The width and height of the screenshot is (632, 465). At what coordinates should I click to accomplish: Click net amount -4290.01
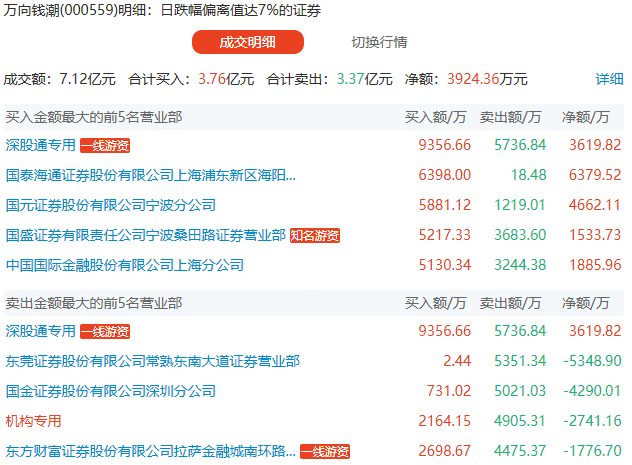[592, 391]
